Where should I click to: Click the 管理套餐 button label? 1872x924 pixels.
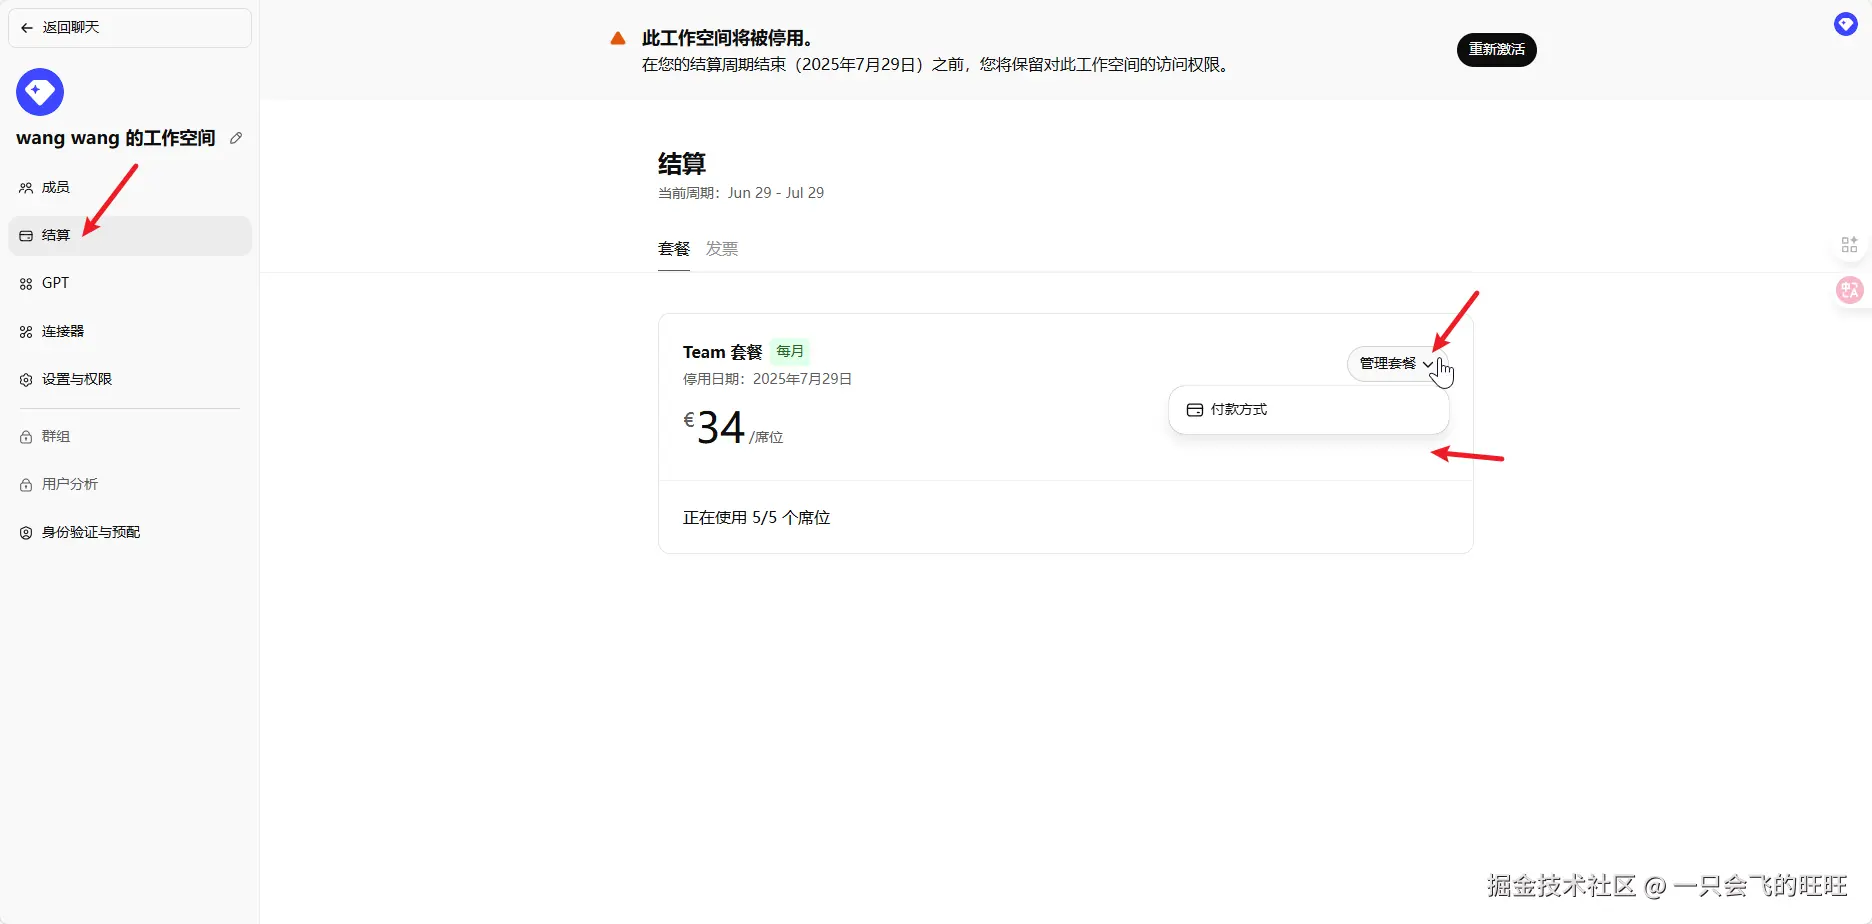tap(1388, 364)
